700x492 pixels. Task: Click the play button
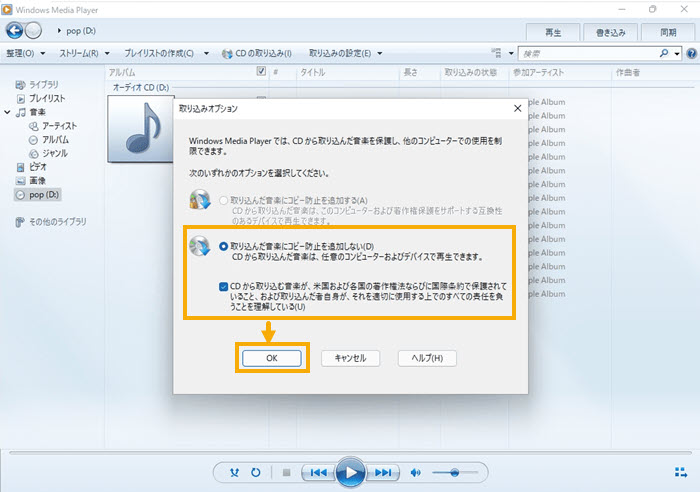pos(350,472)
